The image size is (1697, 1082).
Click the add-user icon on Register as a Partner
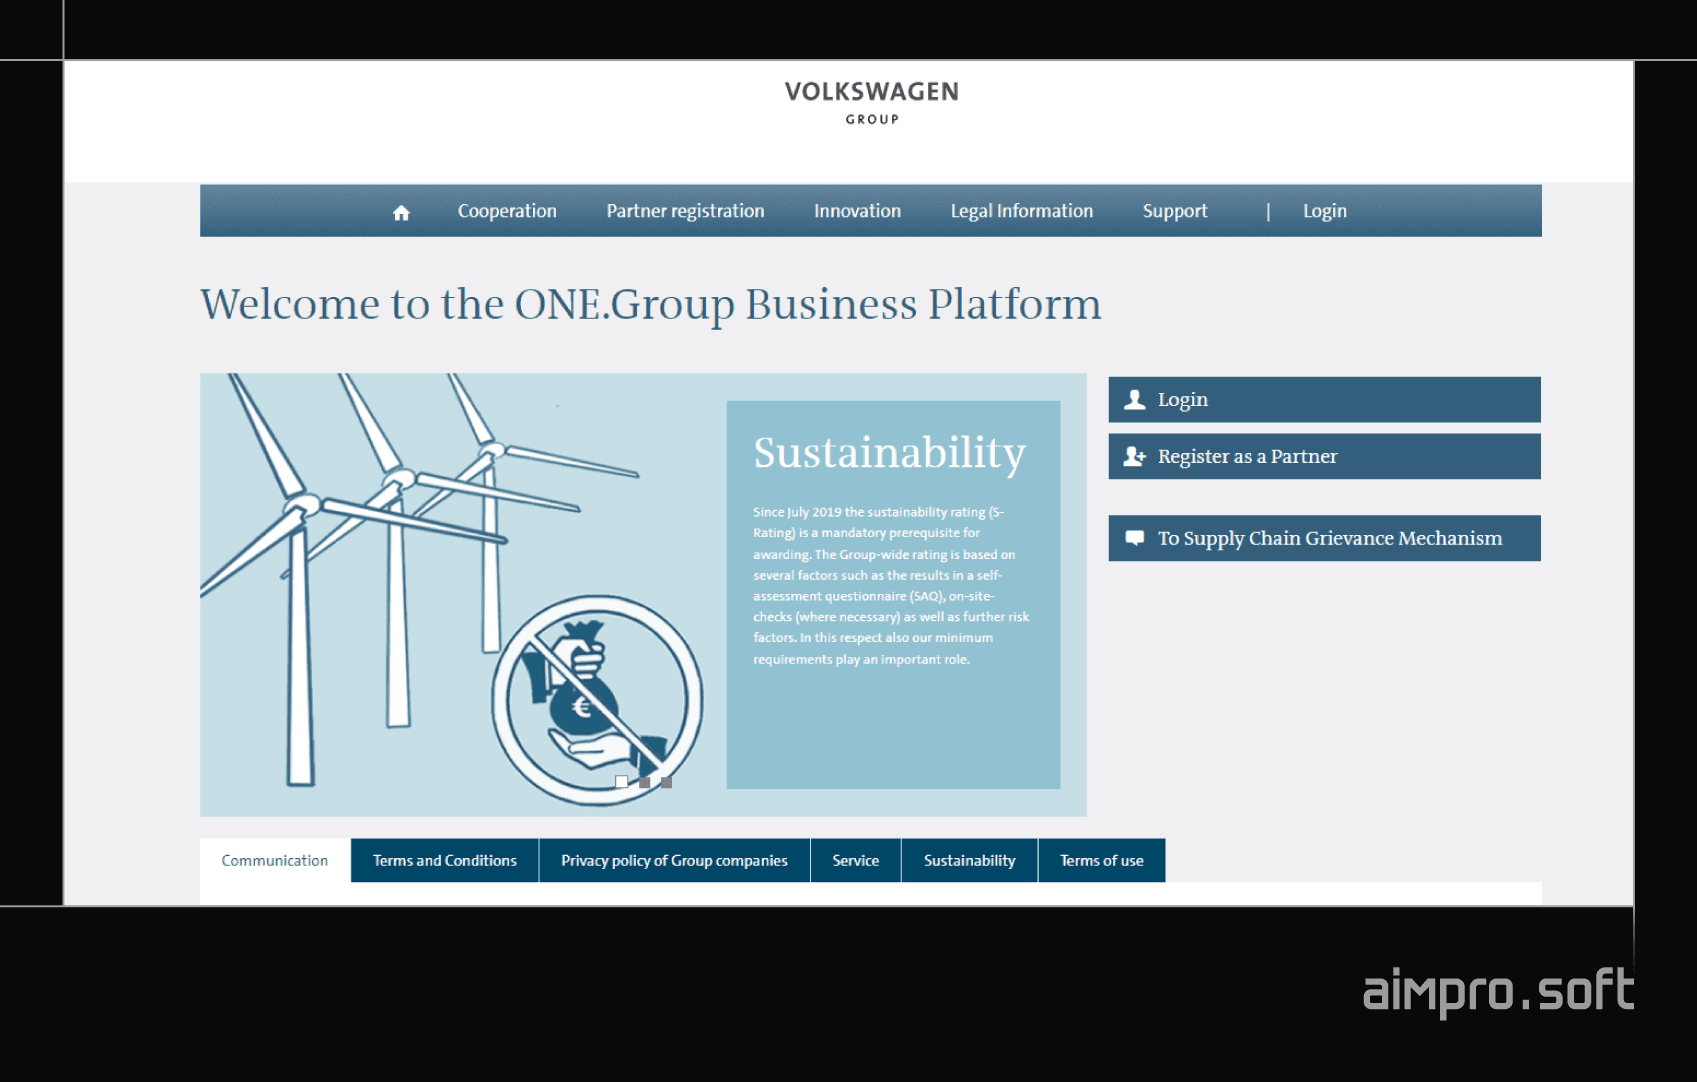[1134, 457]
